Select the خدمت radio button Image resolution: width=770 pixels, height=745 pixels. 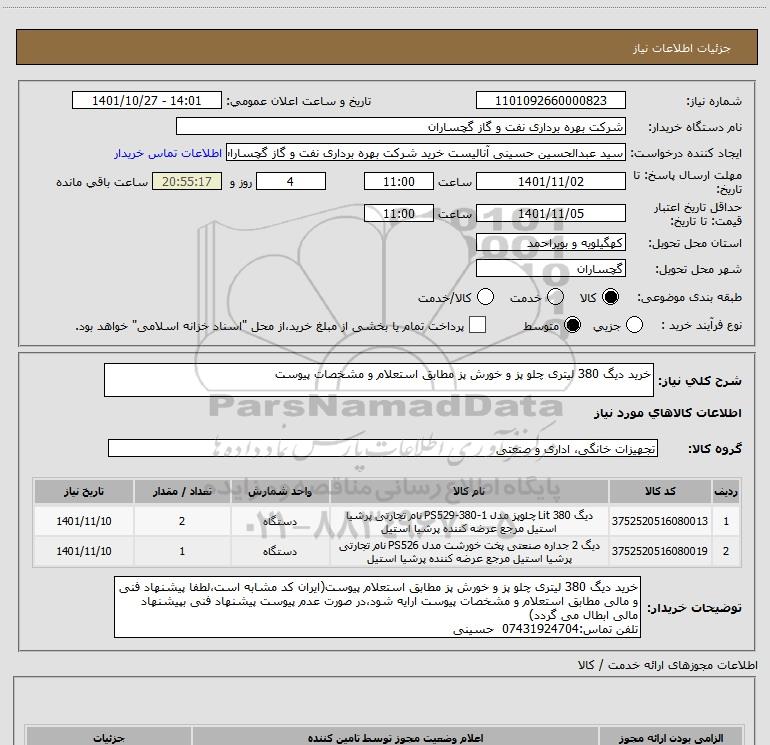click(x=555, y=297)
